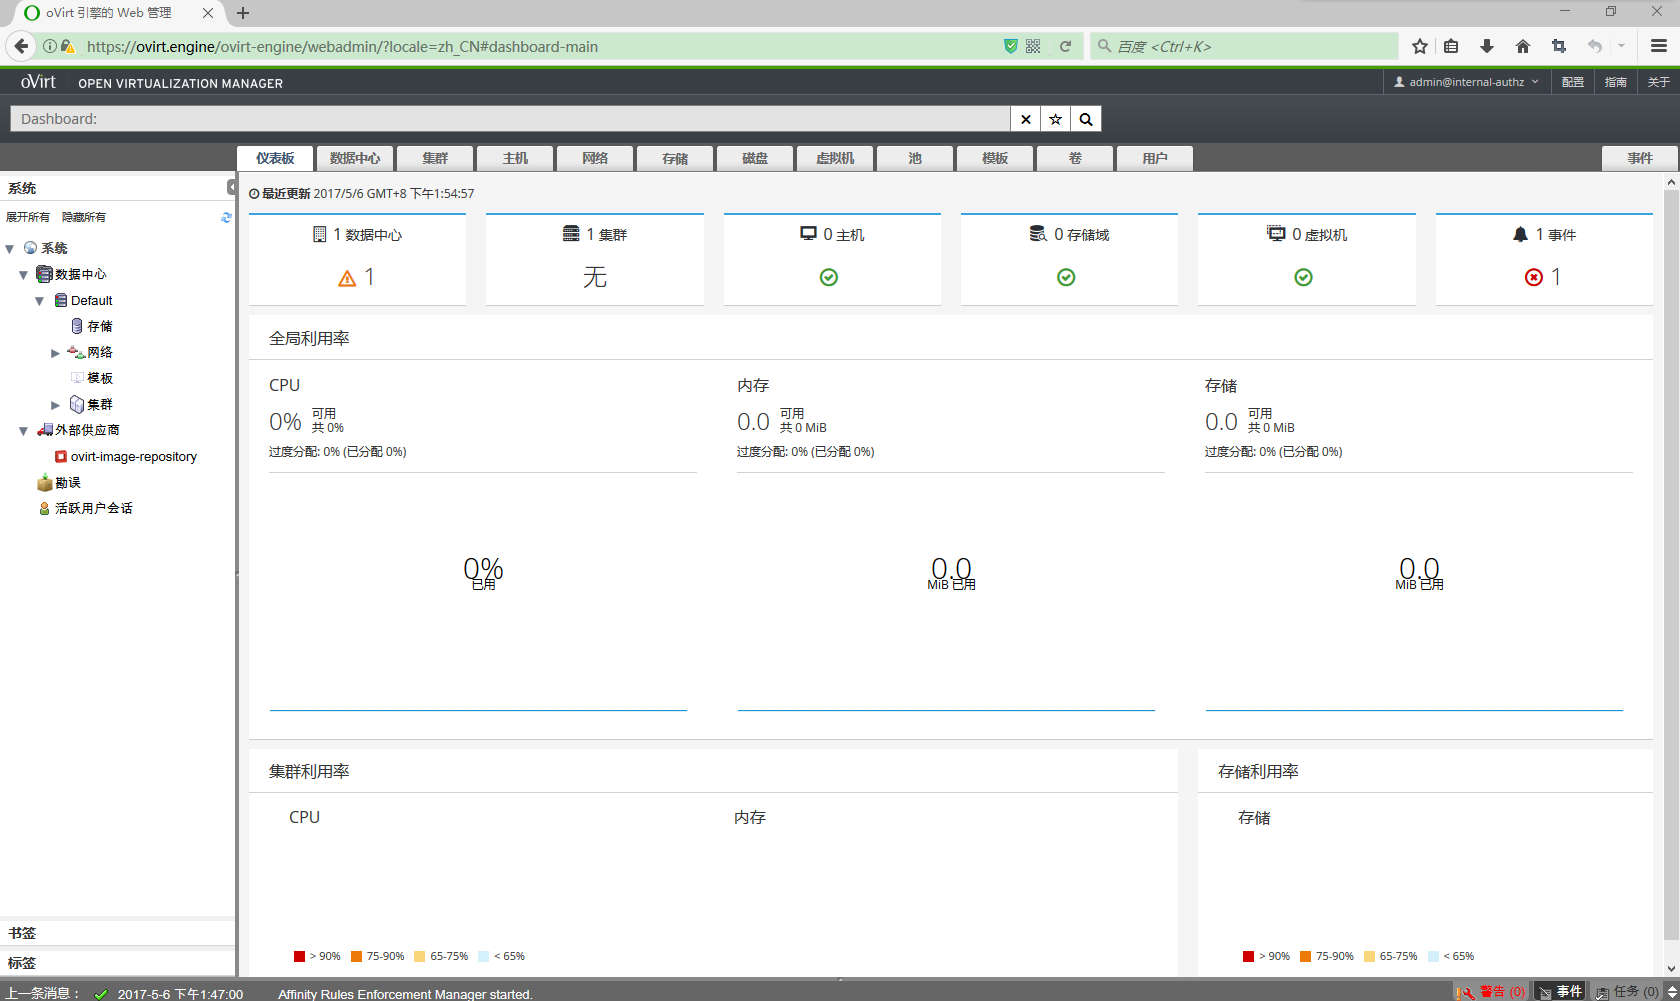Click 展开所有 to expand all tree nodes
The width and height of the screenshot is (1680, 1001).
click(28, 217)
